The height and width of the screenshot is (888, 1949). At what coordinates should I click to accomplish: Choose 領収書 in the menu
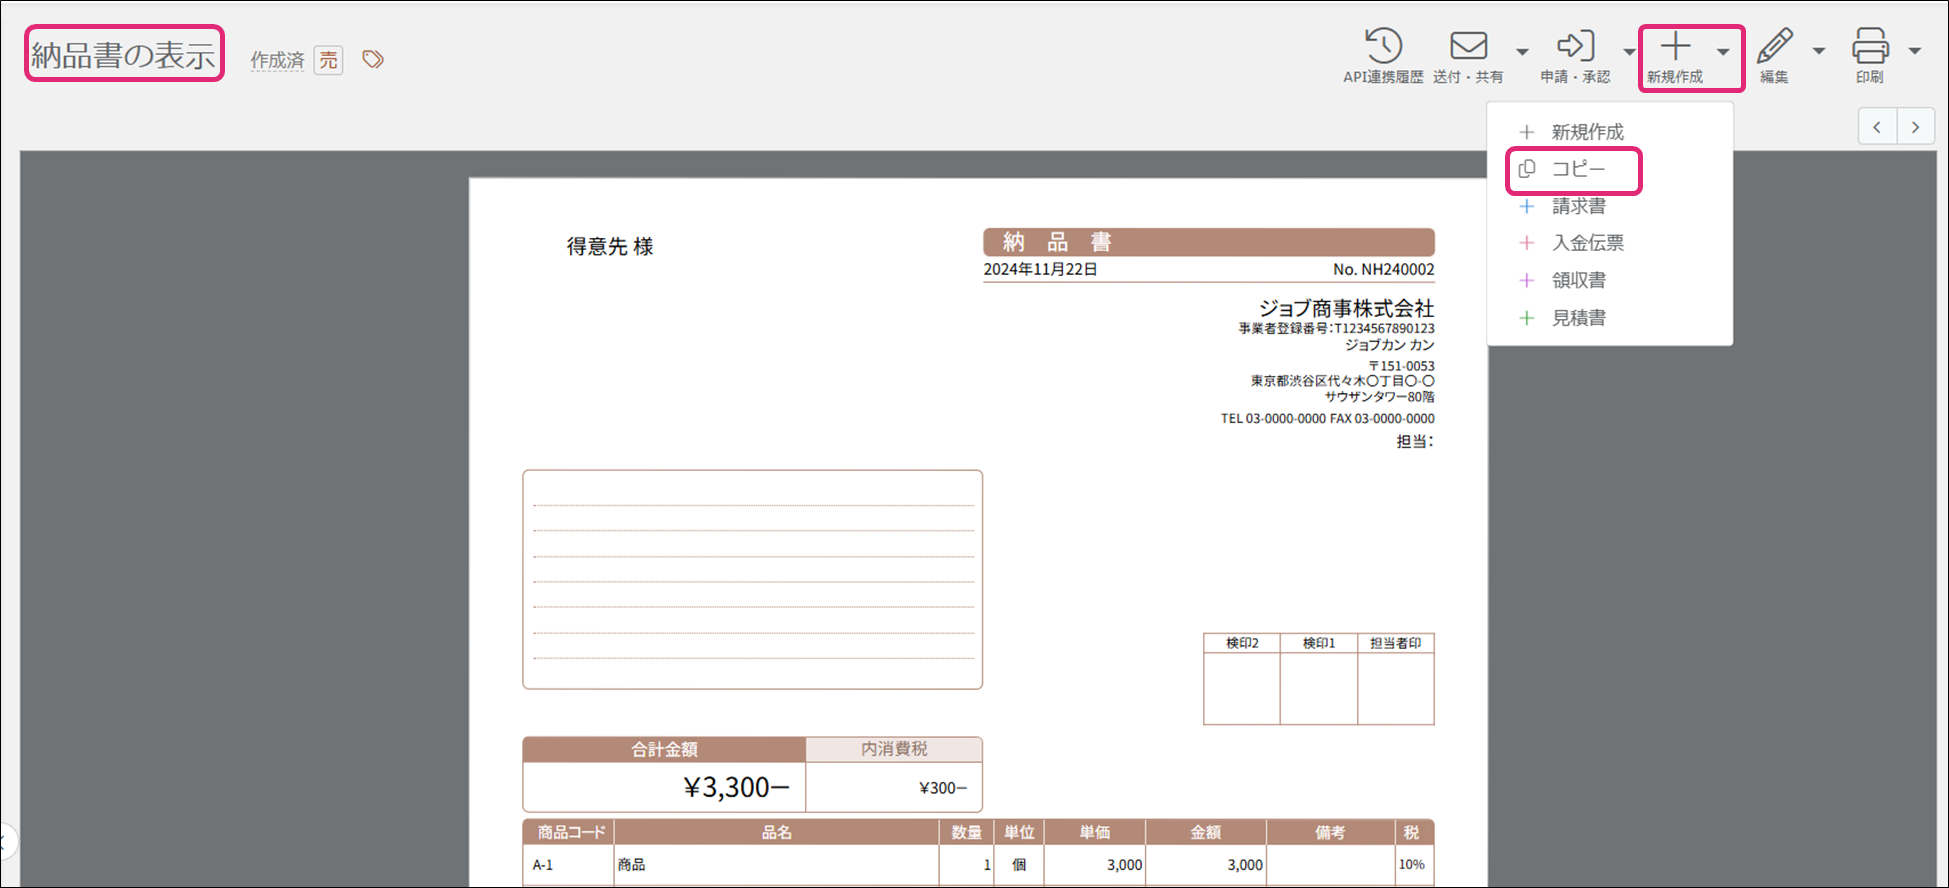1578,281
